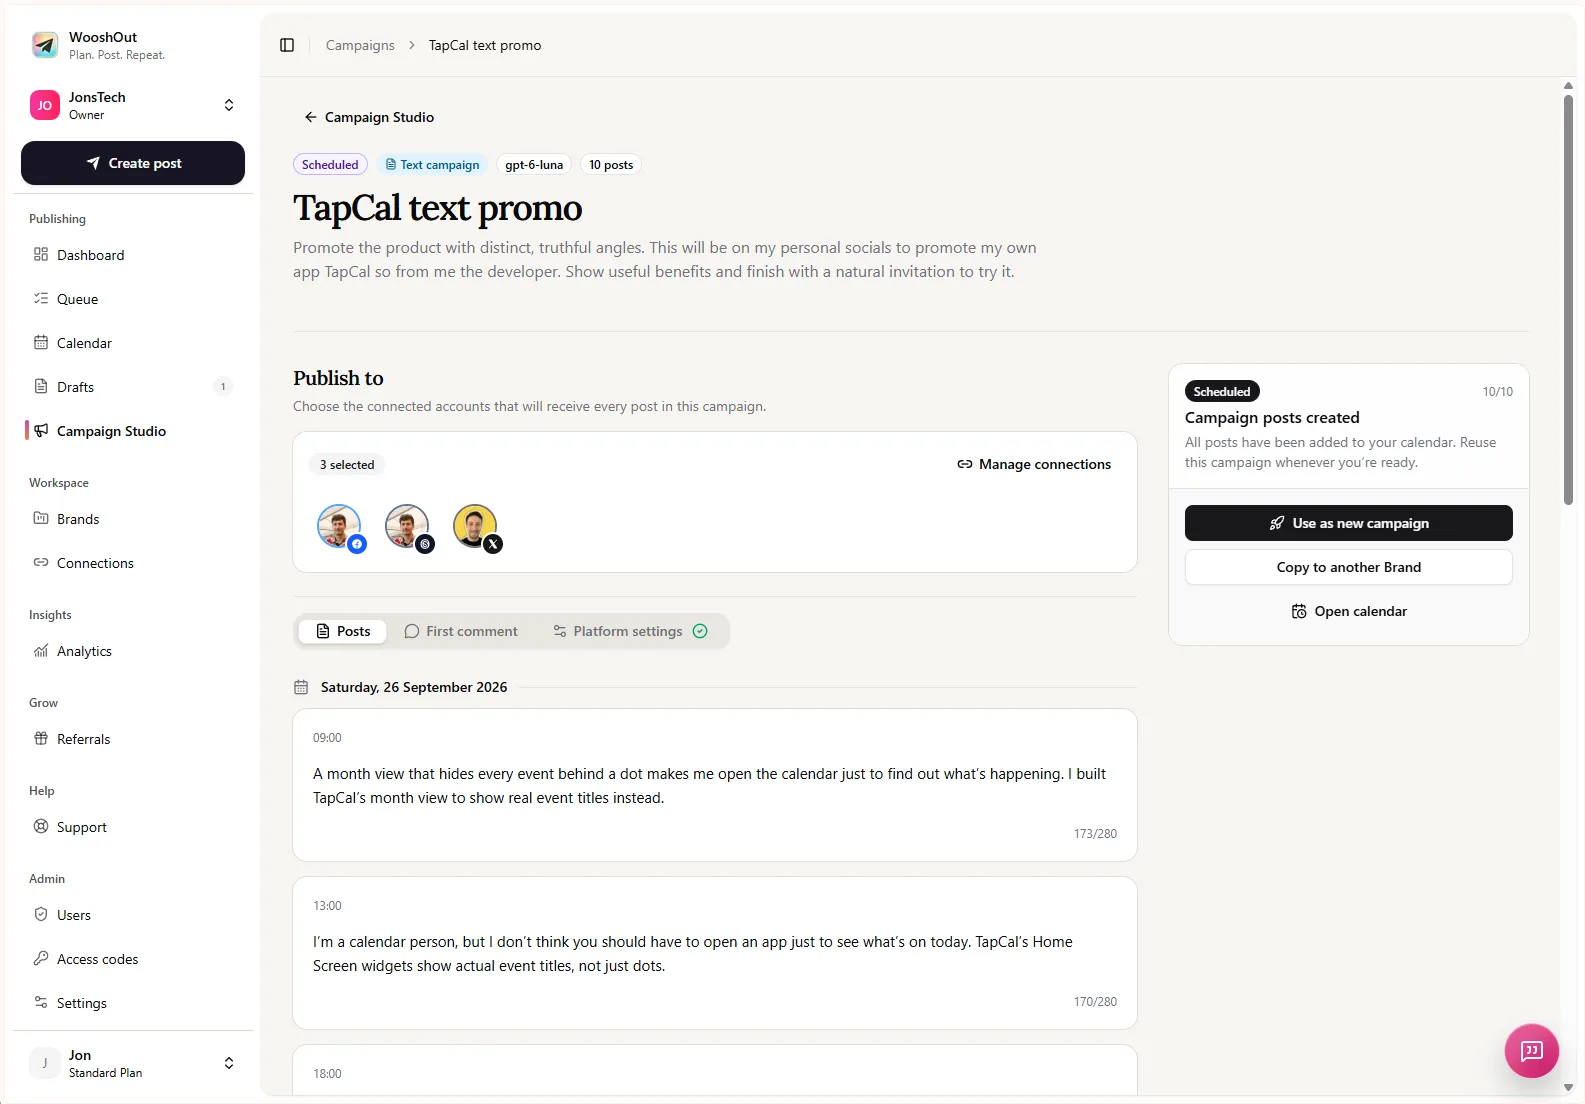Viewport: 1585px width, 1104px height.
Task: Open Dashboard in the sidebar
Action: point(133,255)
